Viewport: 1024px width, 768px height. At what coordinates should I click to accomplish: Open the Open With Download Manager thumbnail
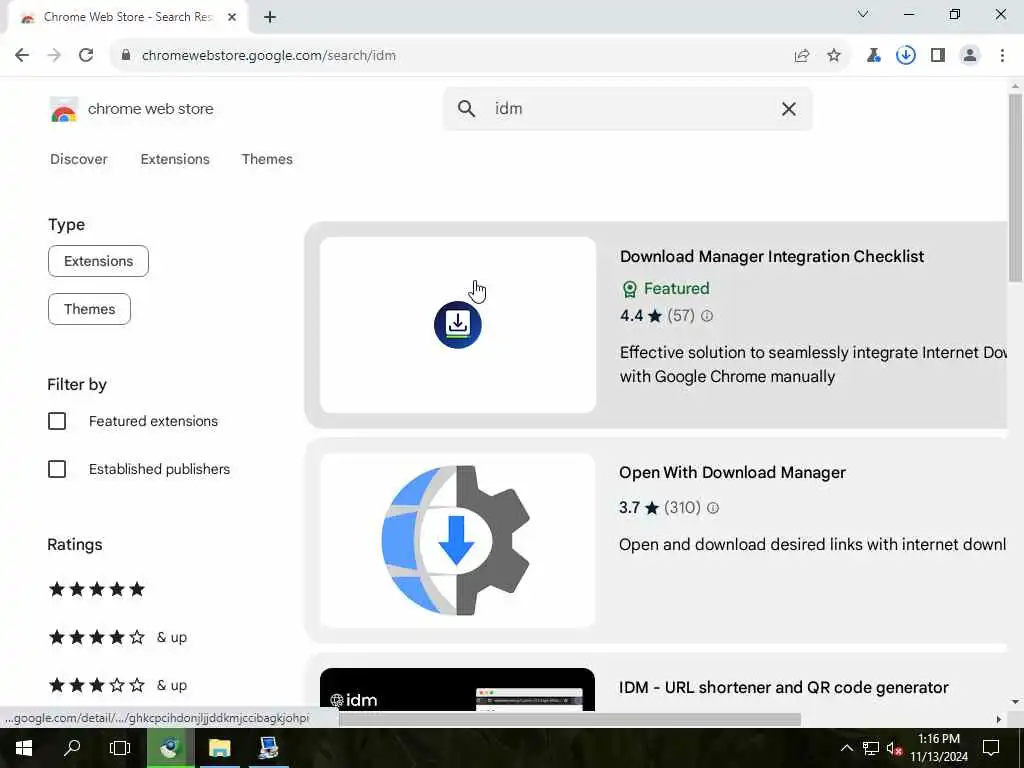pos(457,541)
